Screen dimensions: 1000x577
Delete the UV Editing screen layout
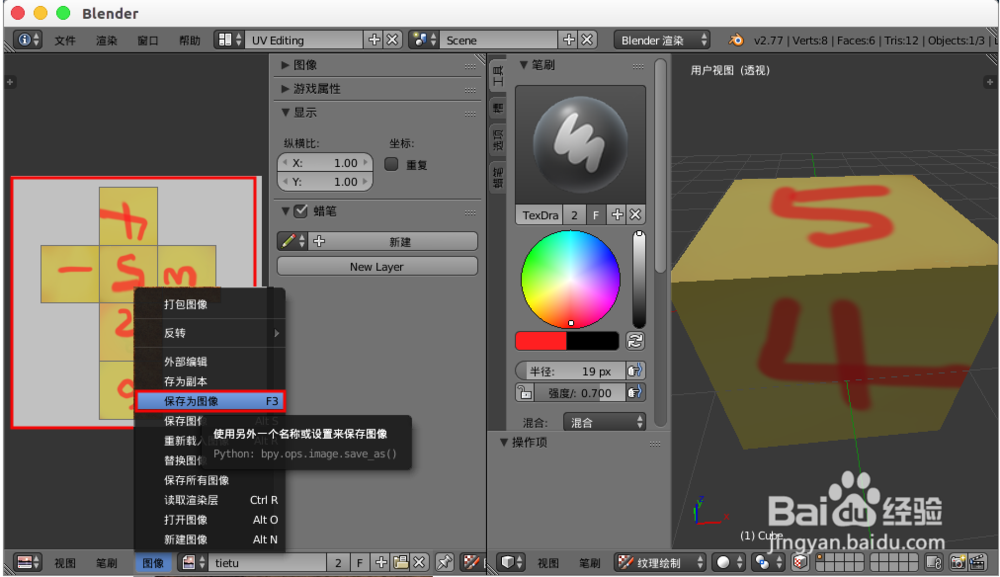[393, 40]
